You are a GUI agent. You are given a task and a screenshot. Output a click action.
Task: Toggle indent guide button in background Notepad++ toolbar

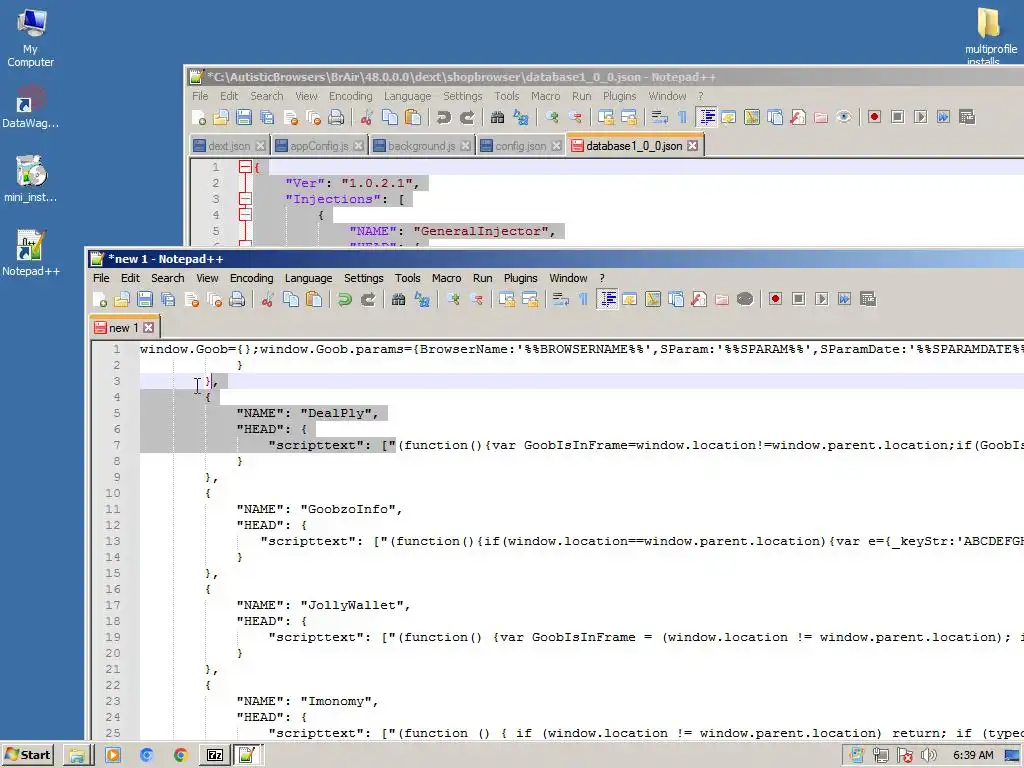pyautogui.click(x=707, y=118)
